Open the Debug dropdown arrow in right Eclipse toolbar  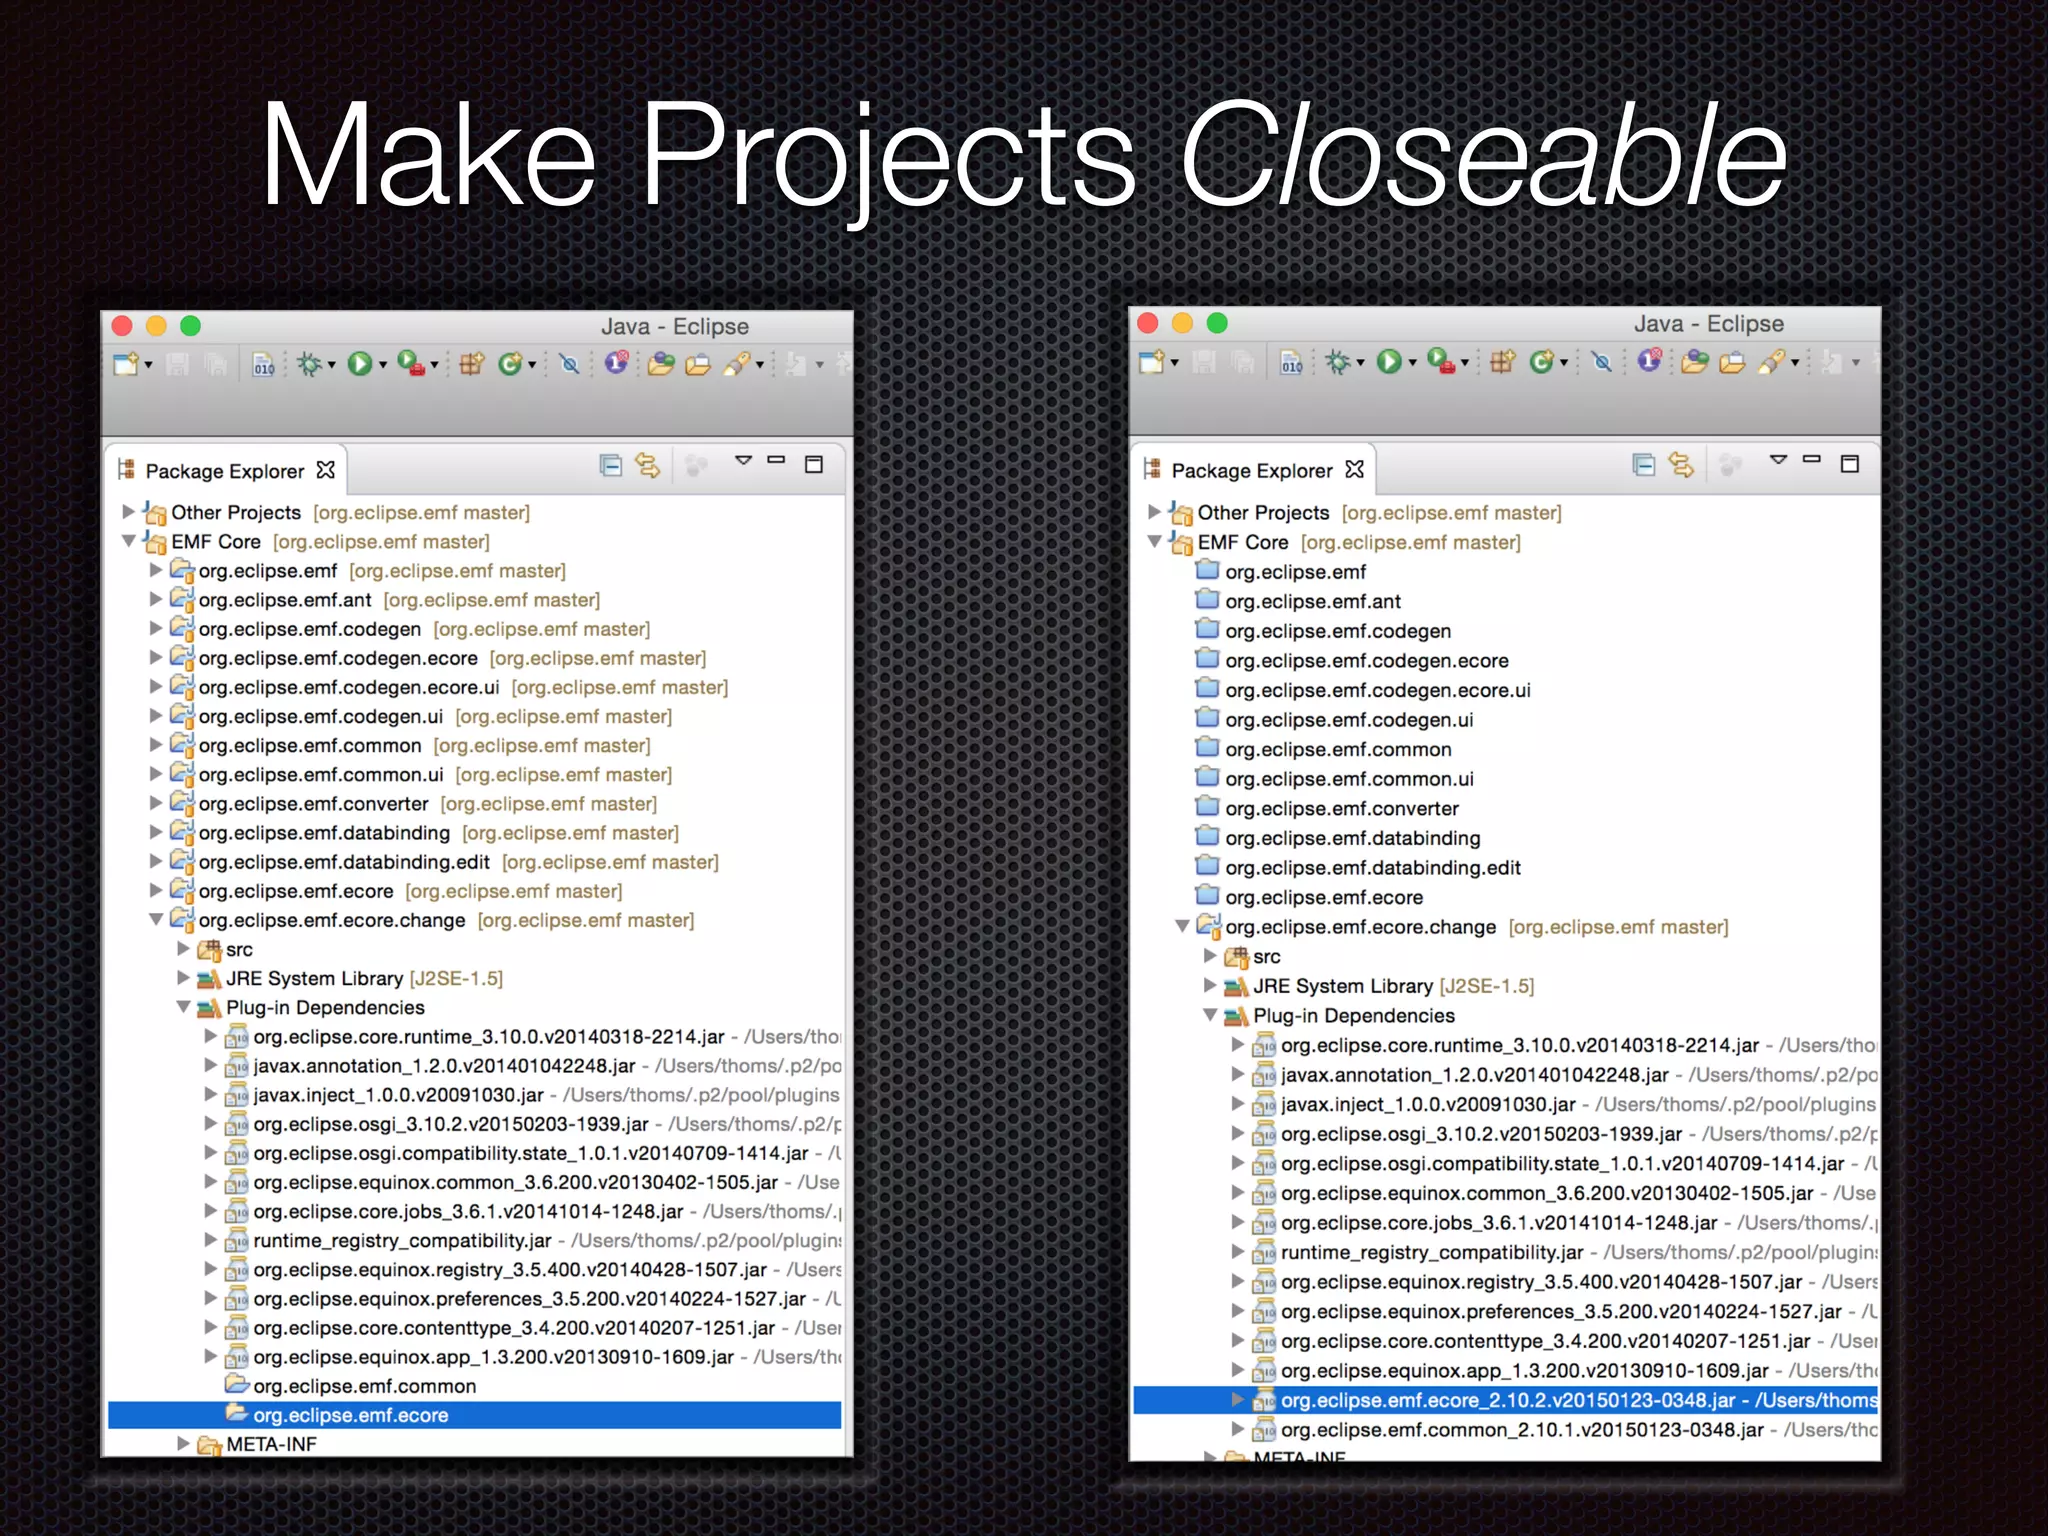[x=1360, y=364]
